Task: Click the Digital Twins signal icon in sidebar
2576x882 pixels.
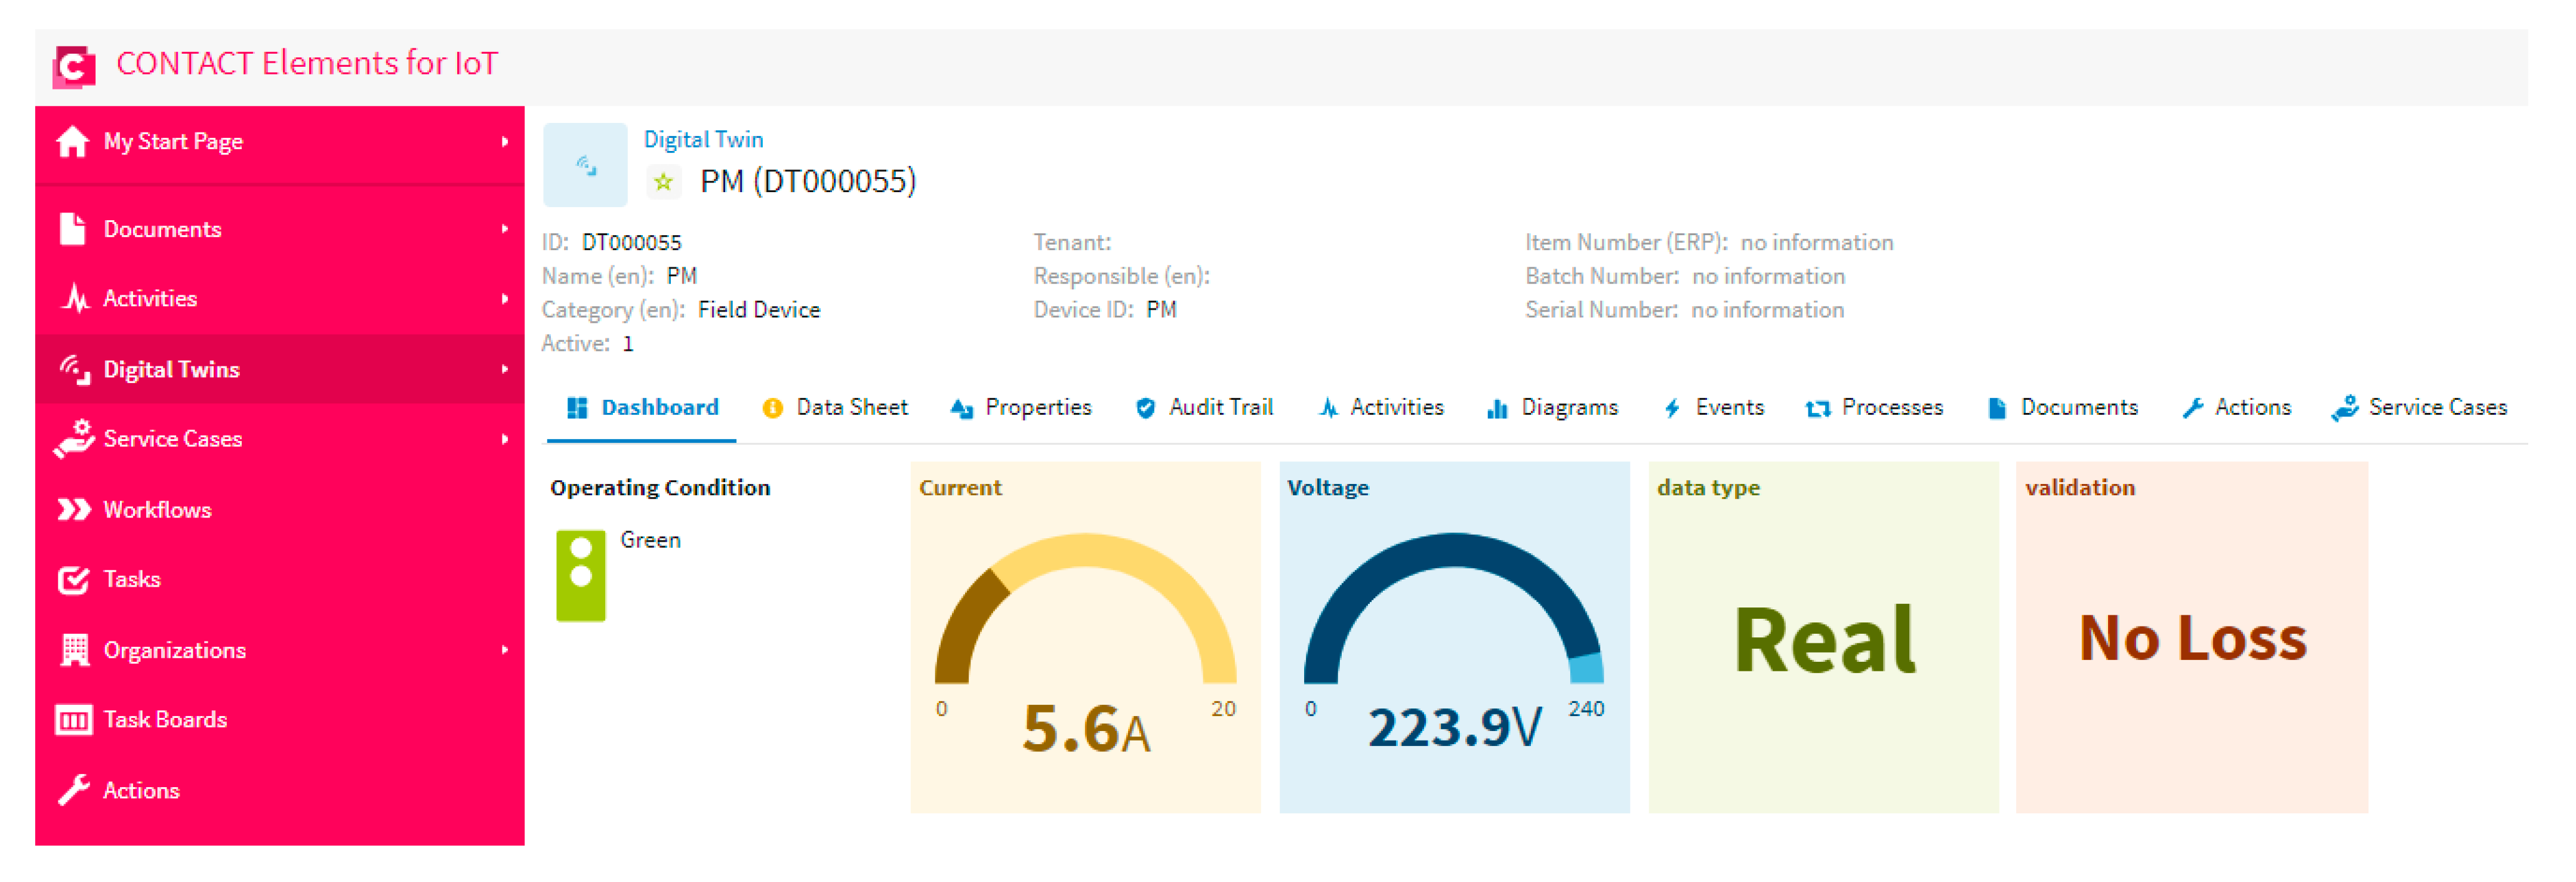Action: [74, 369]
